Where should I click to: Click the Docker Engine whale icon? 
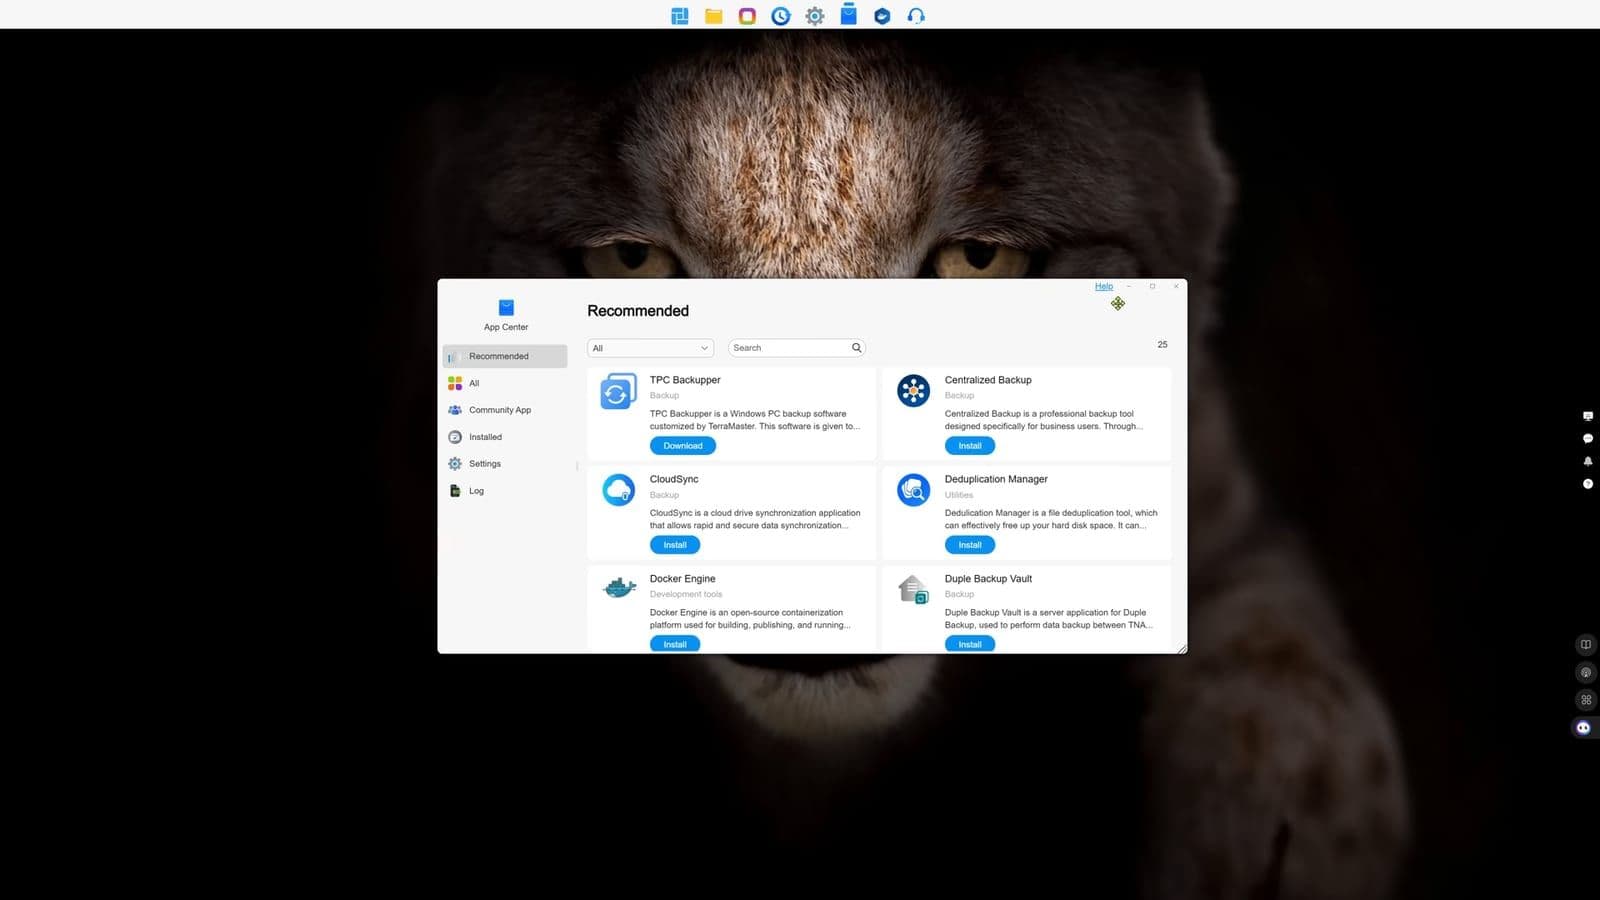click(x=619, y=588)
